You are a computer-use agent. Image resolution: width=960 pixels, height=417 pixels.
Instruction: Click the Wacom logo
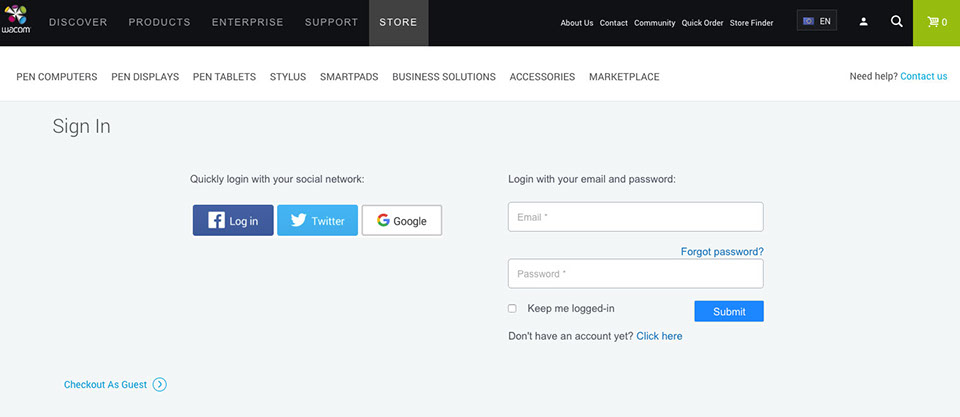(x=16, y=20)
